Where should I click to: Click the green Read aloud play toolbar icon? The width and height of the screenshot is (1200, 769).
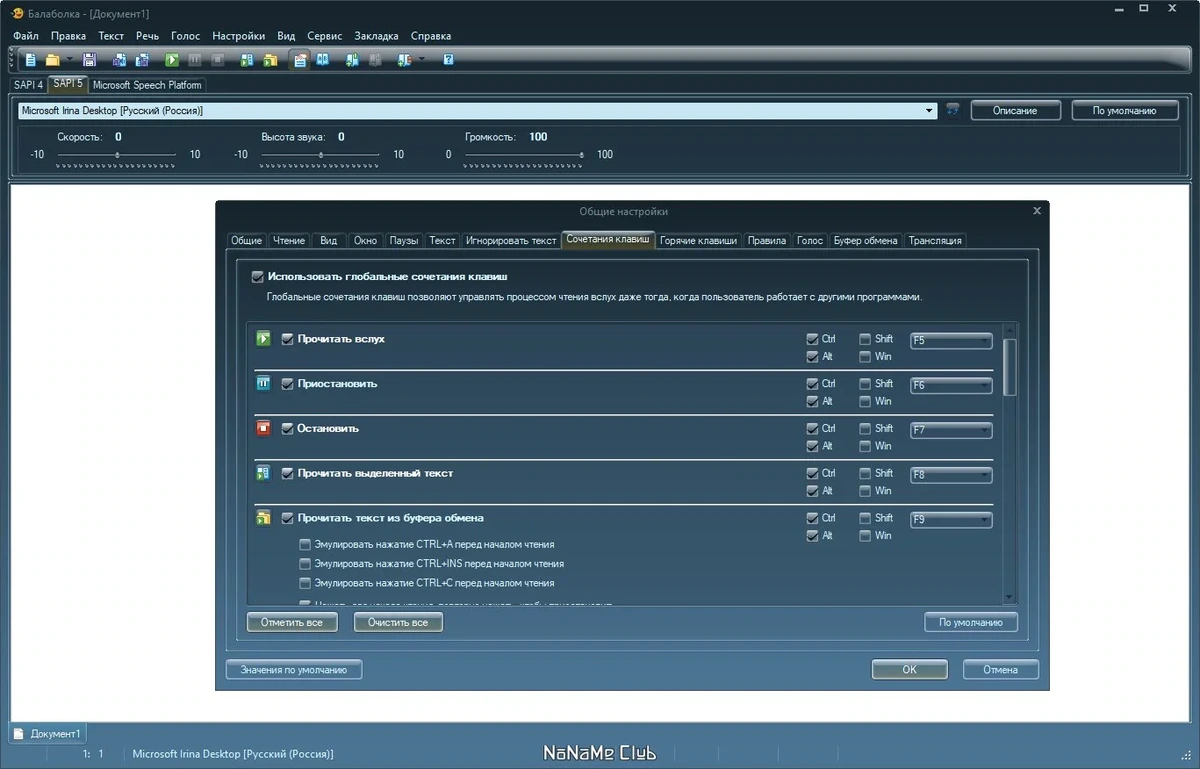(x=172, y=60)
